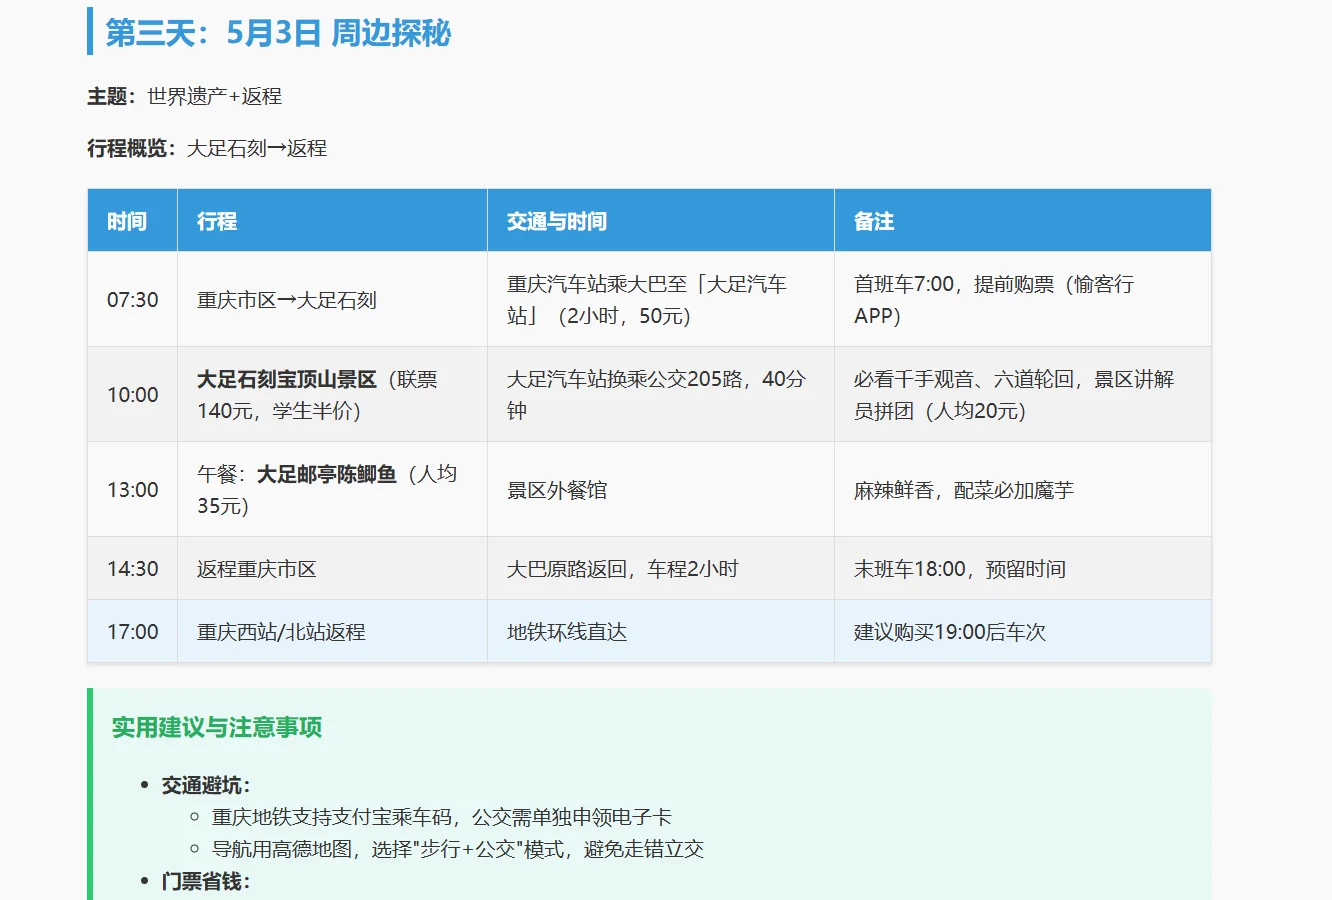Image resolution: width=1332 pixels, height=900 pixels.
Task: Click the 实用建议与注意事项 section heading
Action: 219,728
